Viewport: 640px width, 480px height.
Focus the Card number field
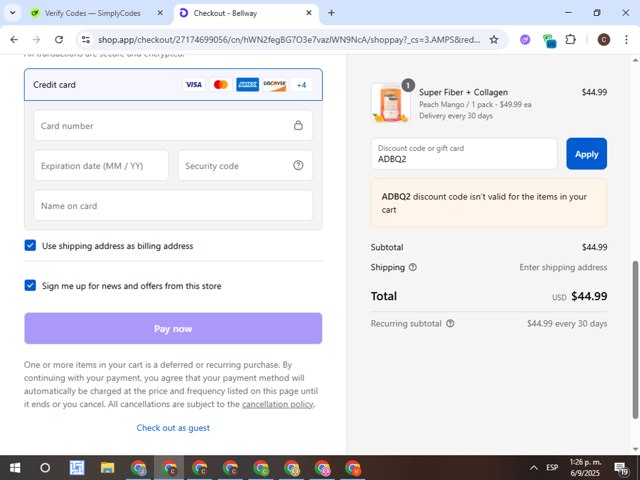tap(173, 125)
